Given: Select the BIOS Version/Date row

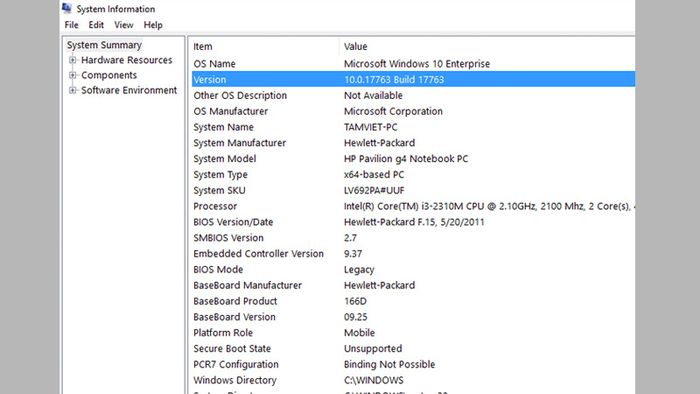Looking at the screenshot, I should point(413,222).
